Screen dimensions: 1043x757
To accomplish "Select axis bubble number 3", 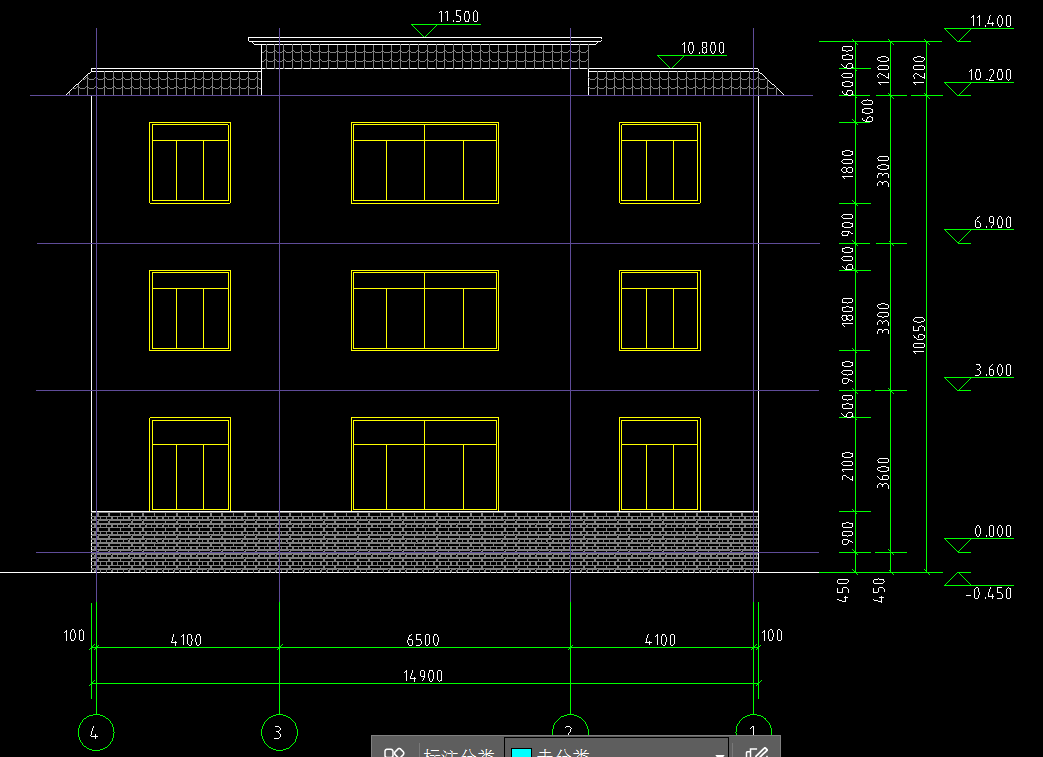I will [279, 732].
